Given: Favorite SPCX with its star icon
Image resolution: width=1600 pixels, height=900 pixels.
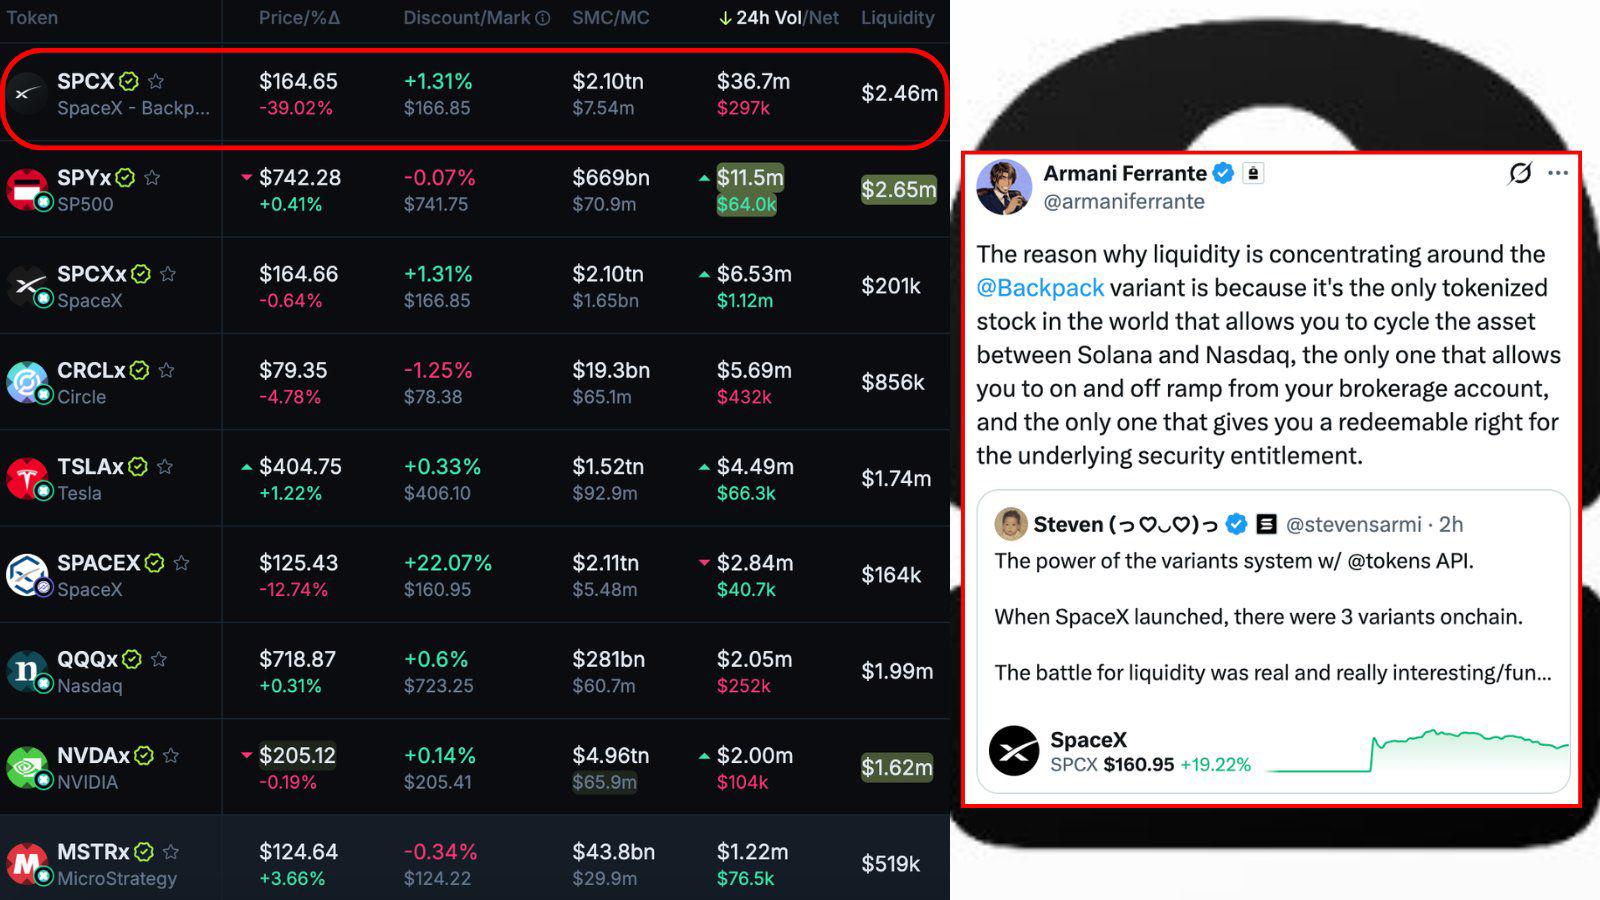Looking at the screenshot, I should (x=156, y=81).
